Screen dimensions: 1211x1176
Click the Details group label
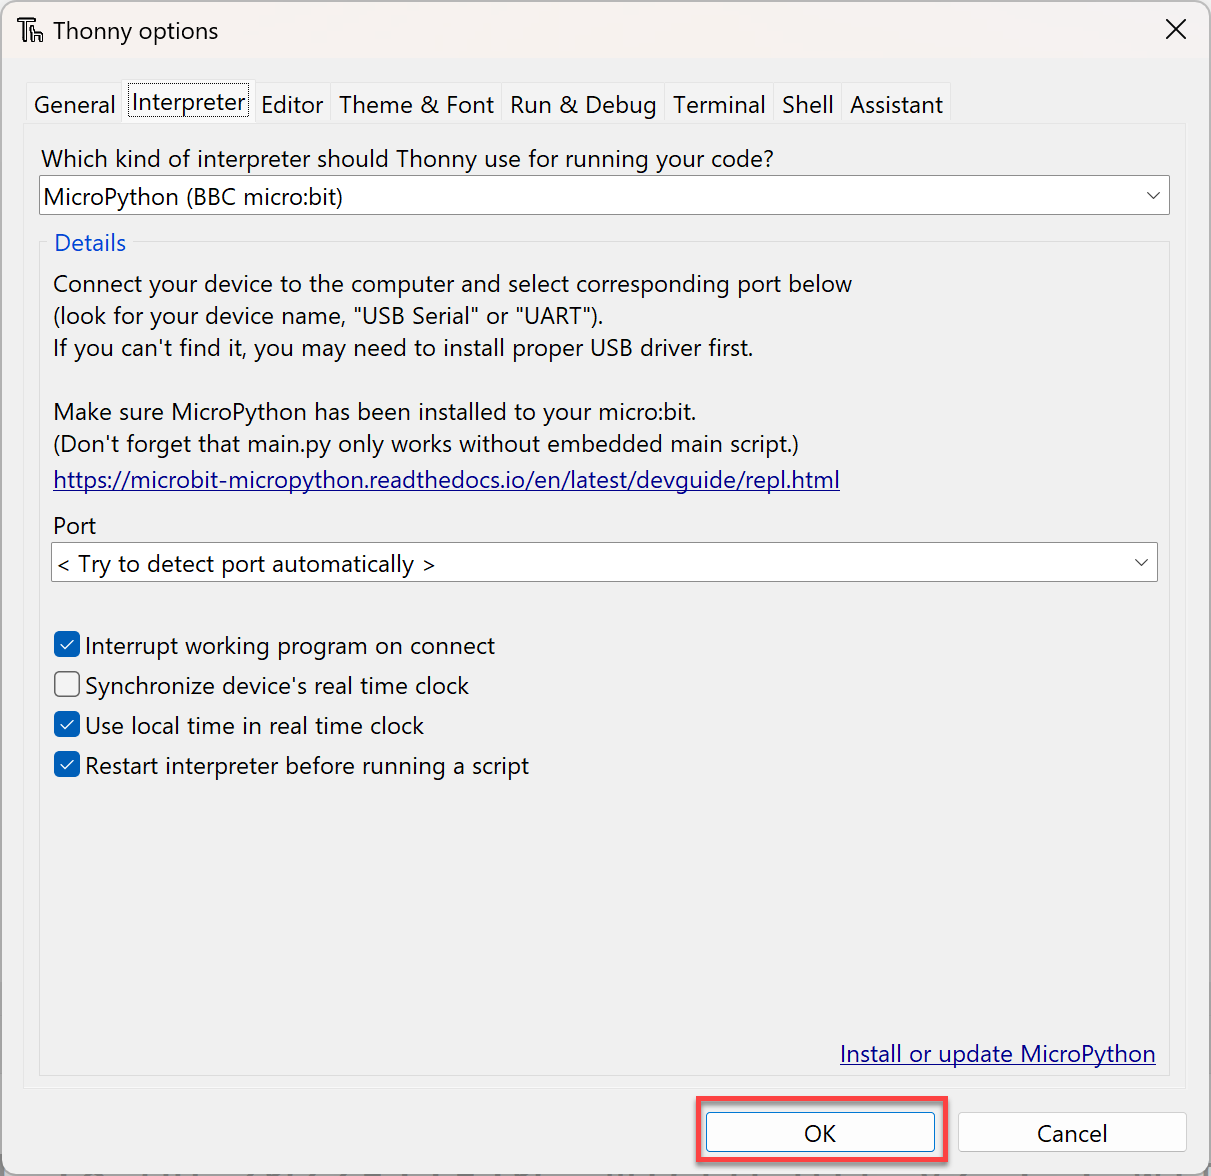point(90,243)
